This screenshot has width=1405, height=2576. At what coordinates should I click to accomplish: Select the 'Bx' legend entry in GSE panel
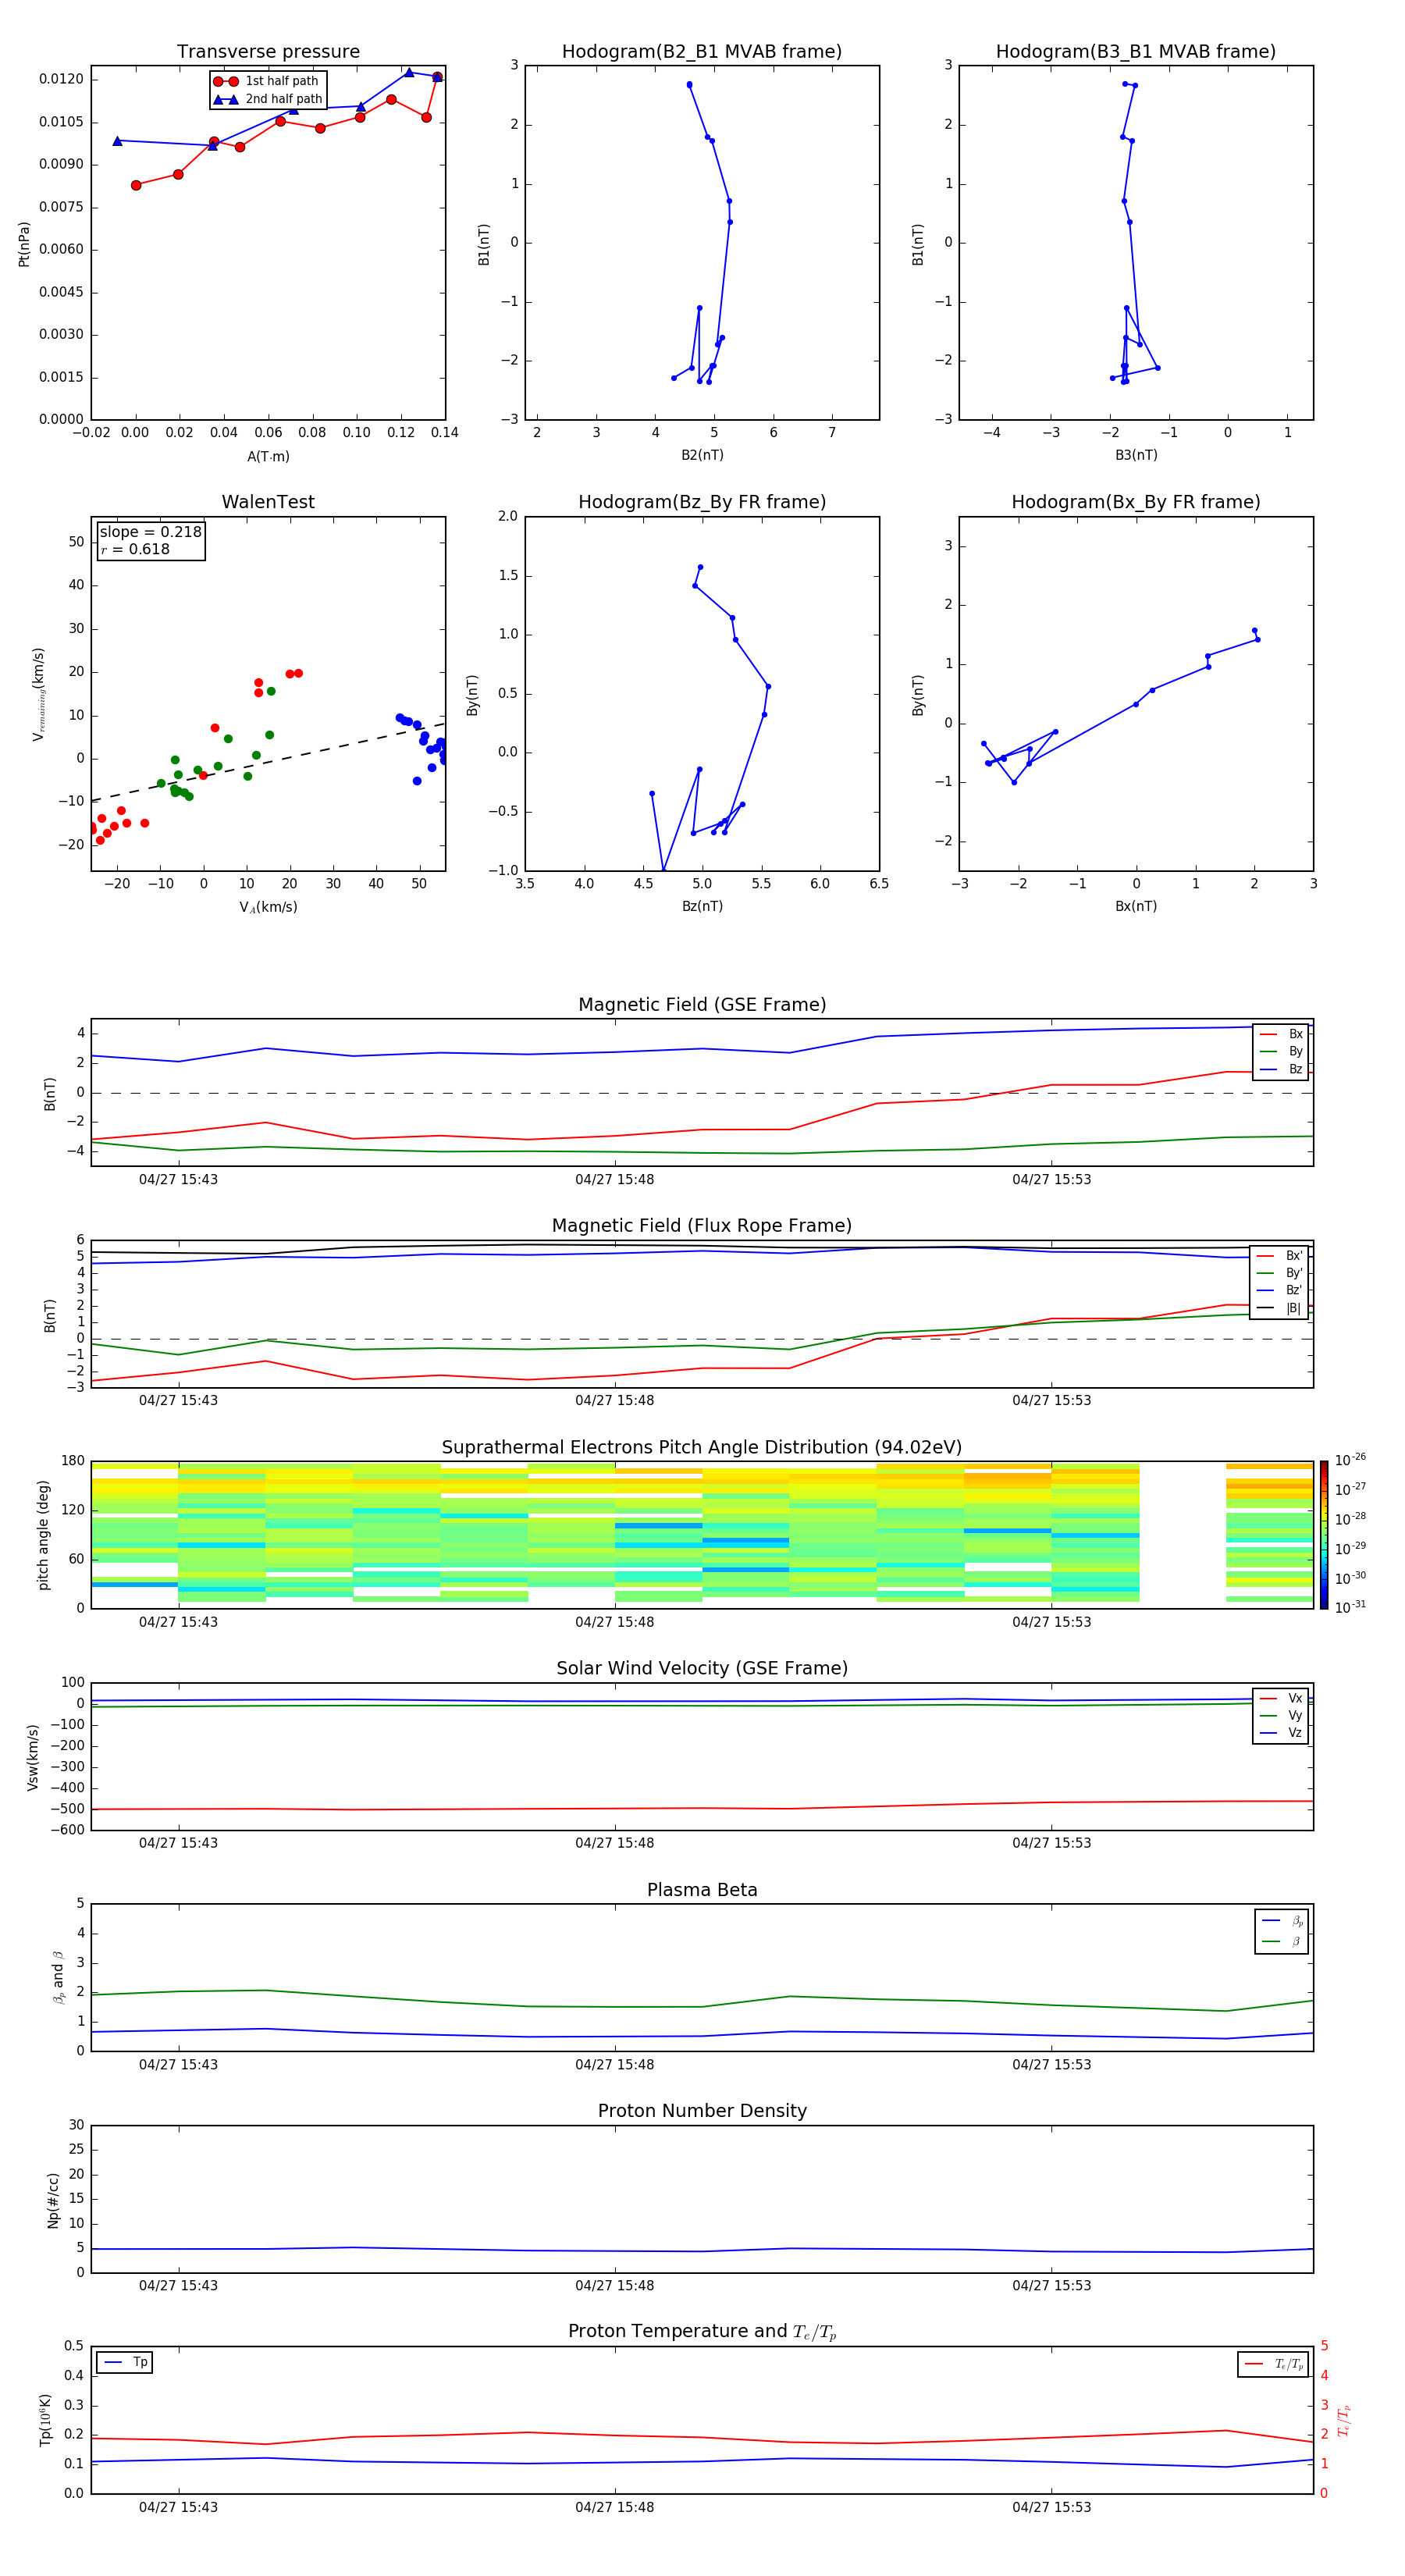click(x=1281, y=1034)
